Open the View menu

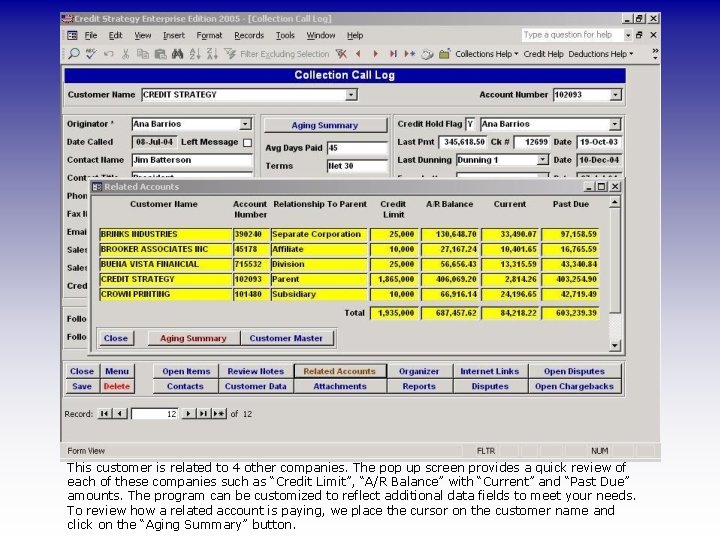143,35
